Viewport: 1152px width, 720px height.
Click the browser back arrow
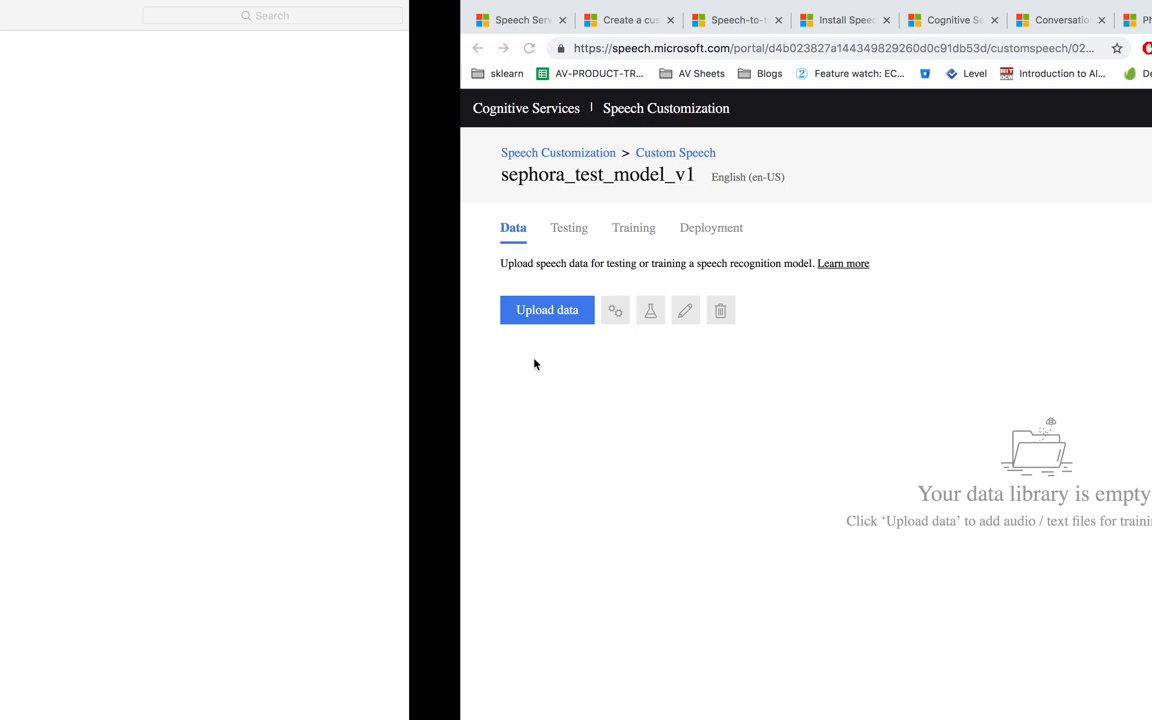tap(478, 48)
